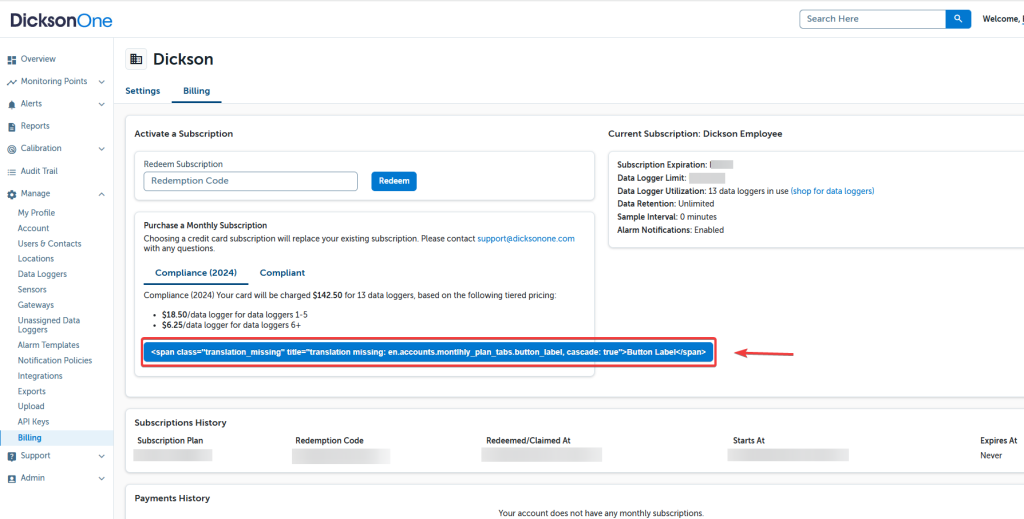Click the magnifying glass search button
Viewport: 1024px width, 519px height.
tap(958, 19)
